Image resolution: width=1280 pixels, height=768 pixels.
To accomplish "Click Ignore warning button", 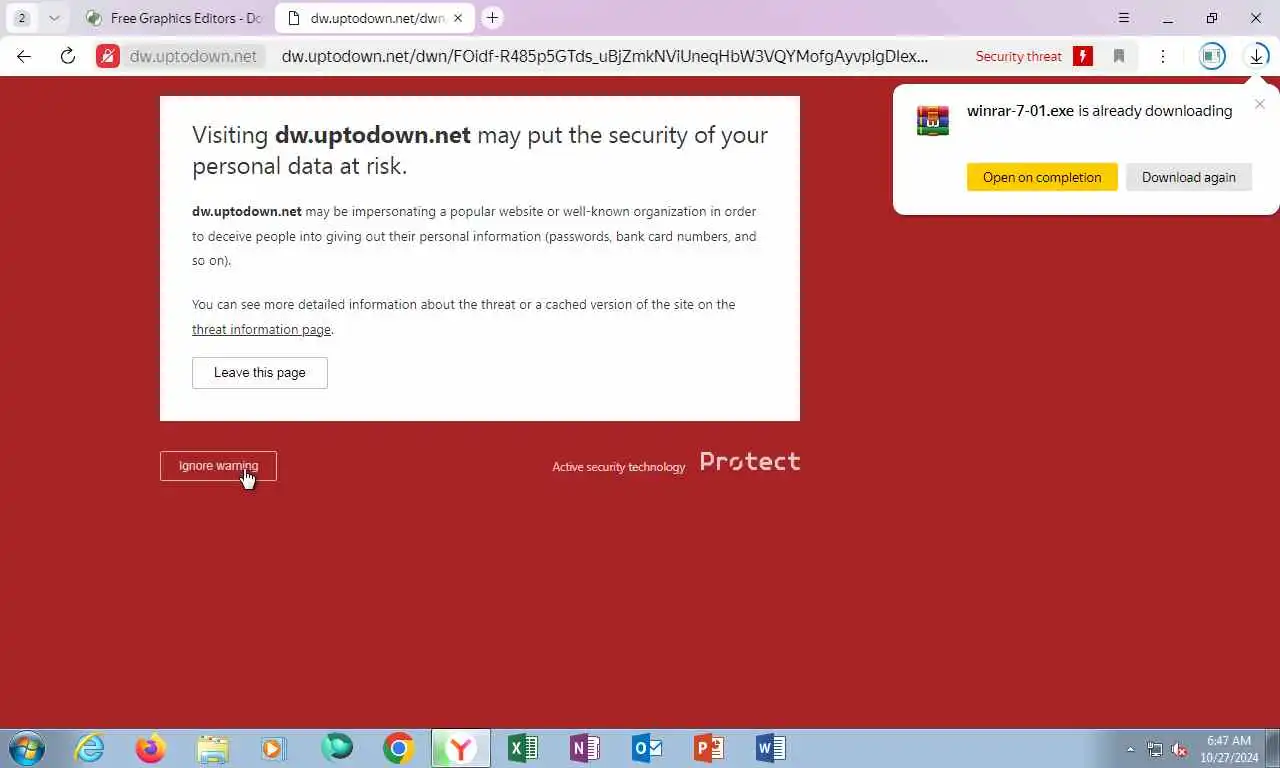I will tap(218, 466).
